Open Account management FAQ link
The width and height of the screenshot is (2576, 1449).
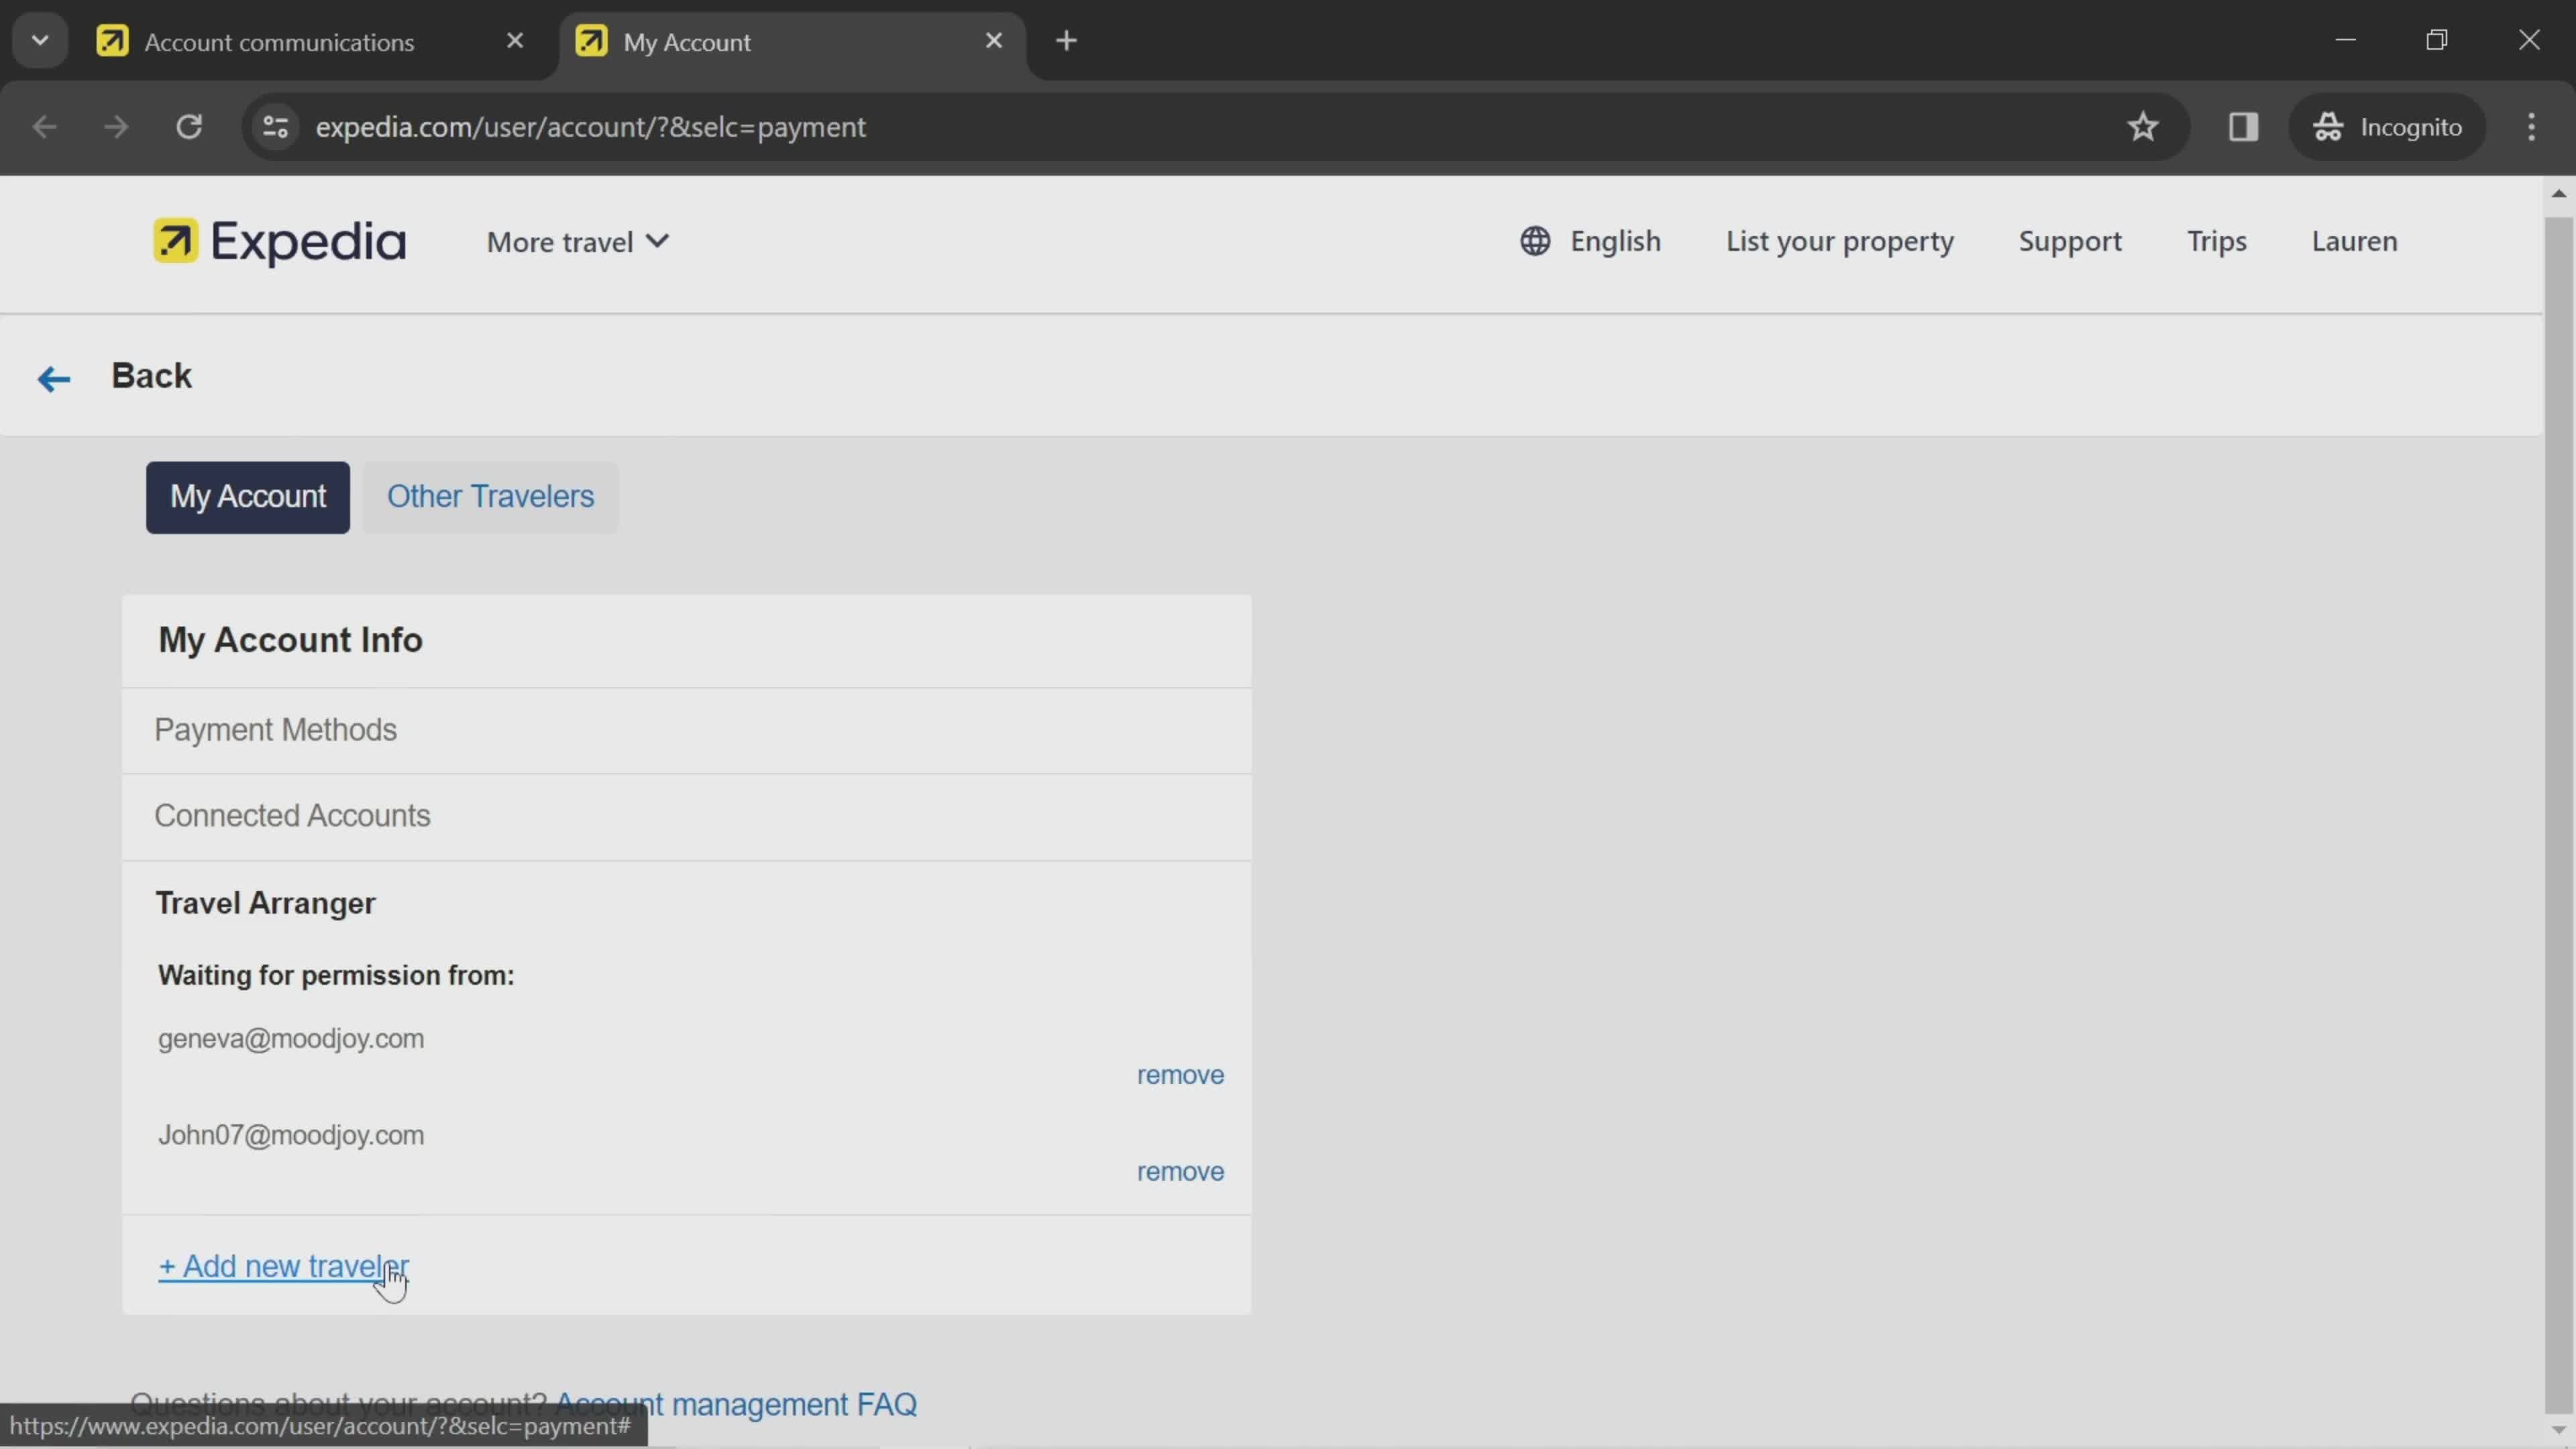point(735,1403)
